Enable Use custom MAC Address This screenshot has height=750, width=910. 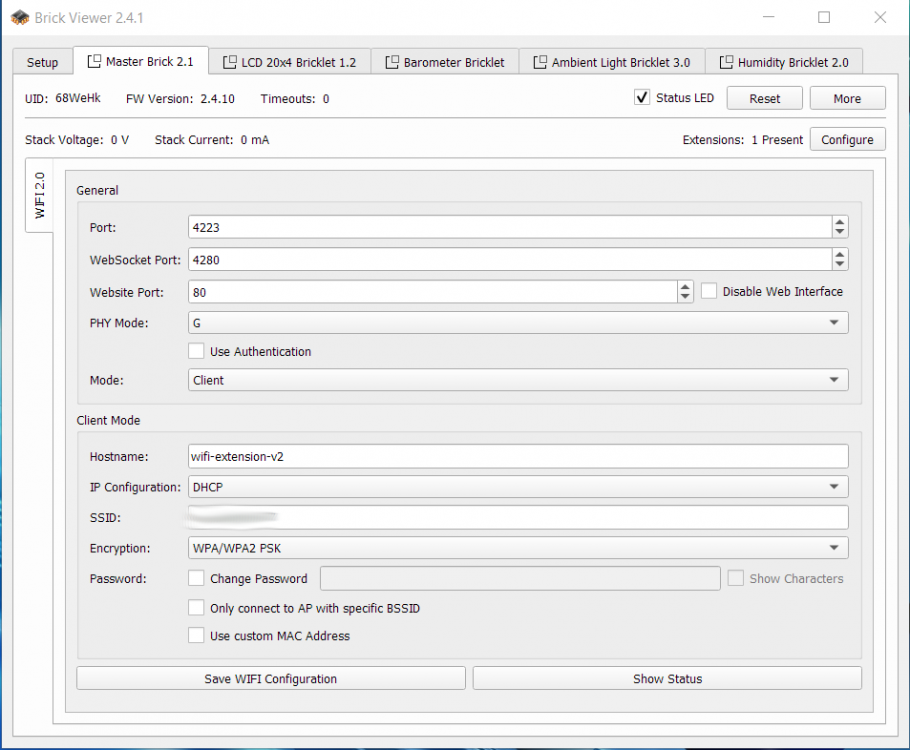pyautogui.click(x=197, y=635)
